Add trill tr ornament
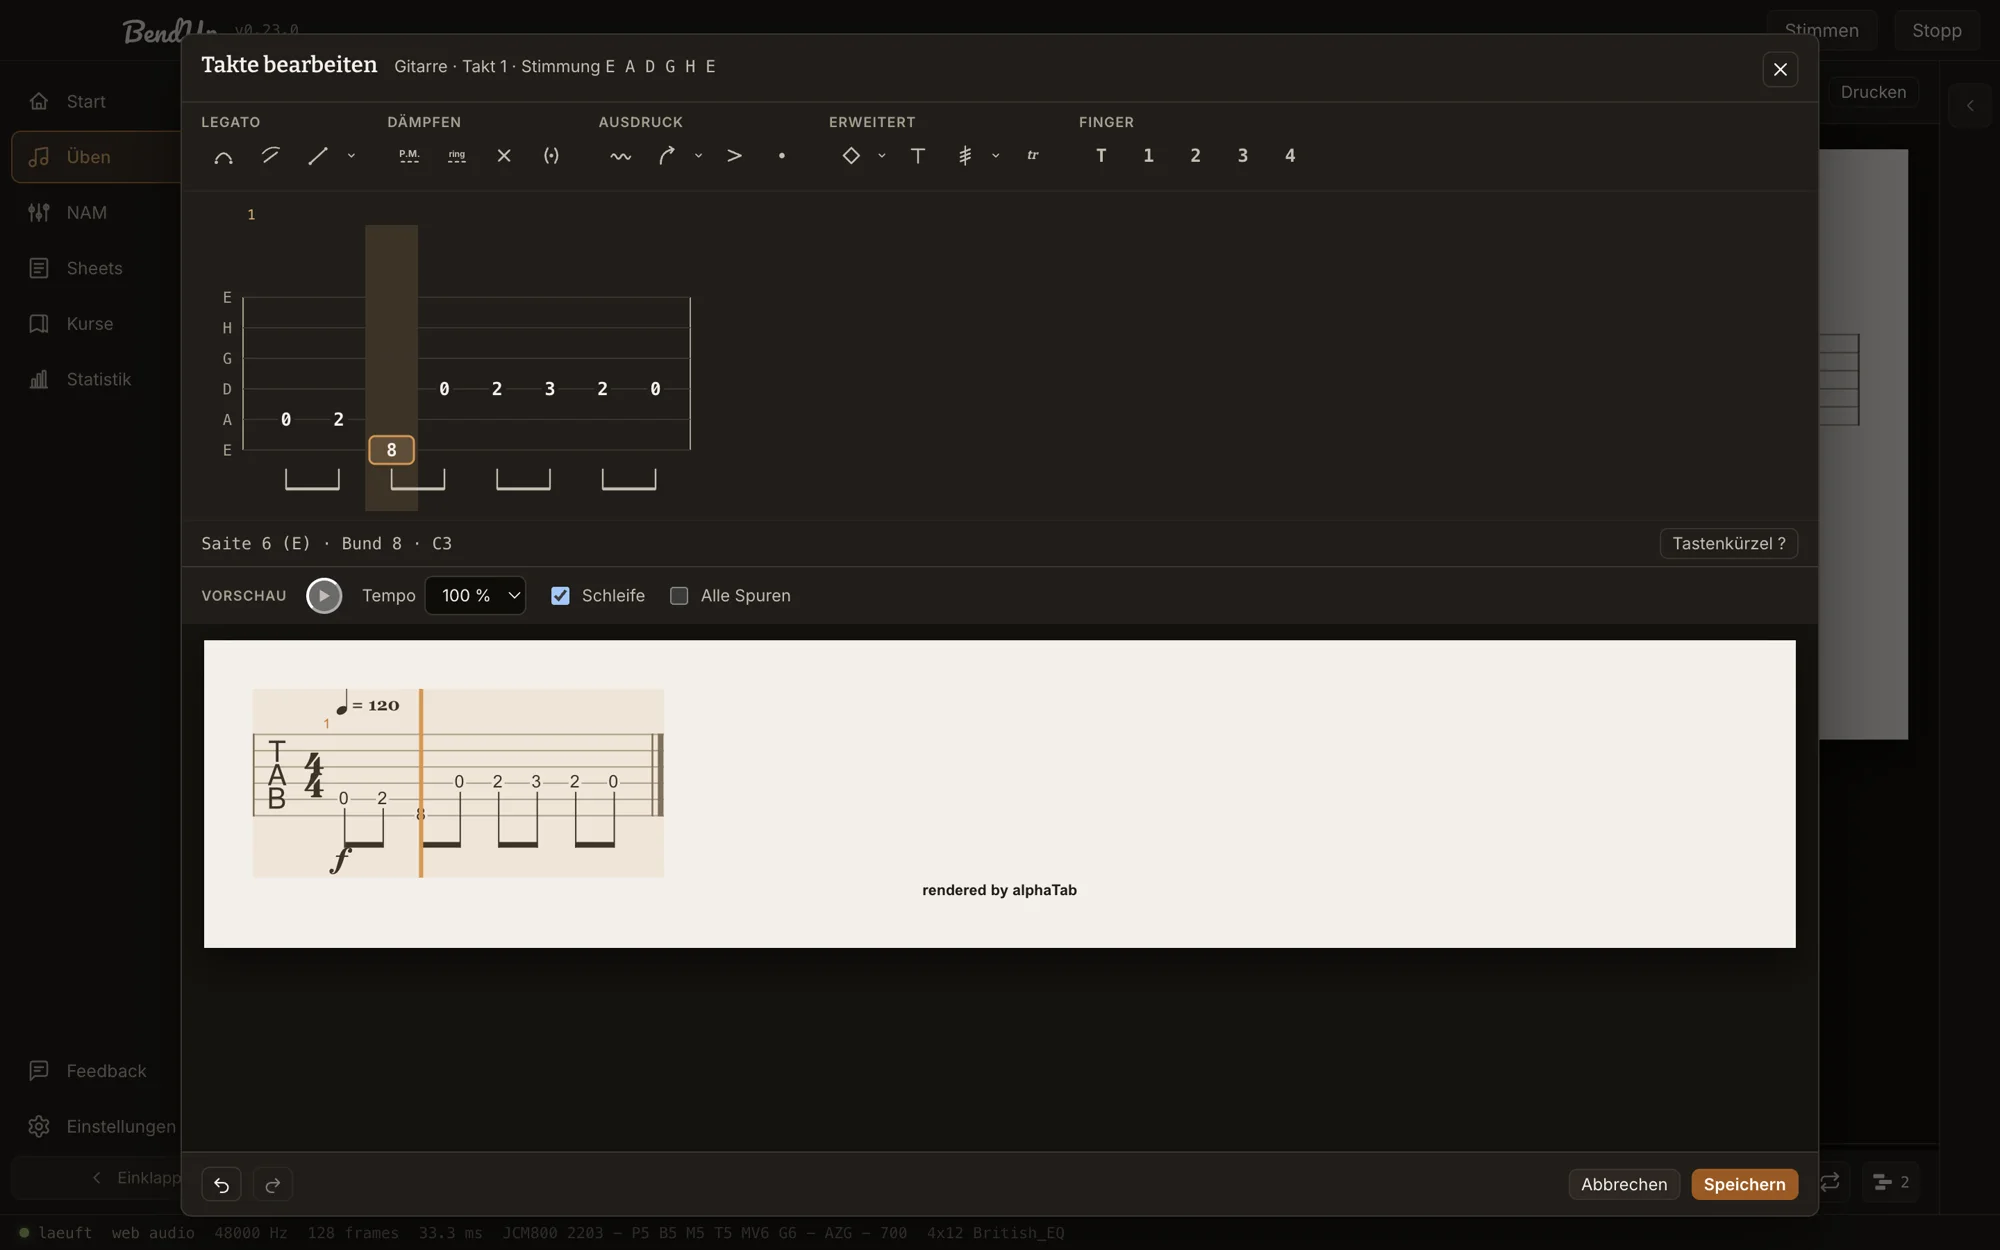2000x1250 pixels. coord(1033,156)
